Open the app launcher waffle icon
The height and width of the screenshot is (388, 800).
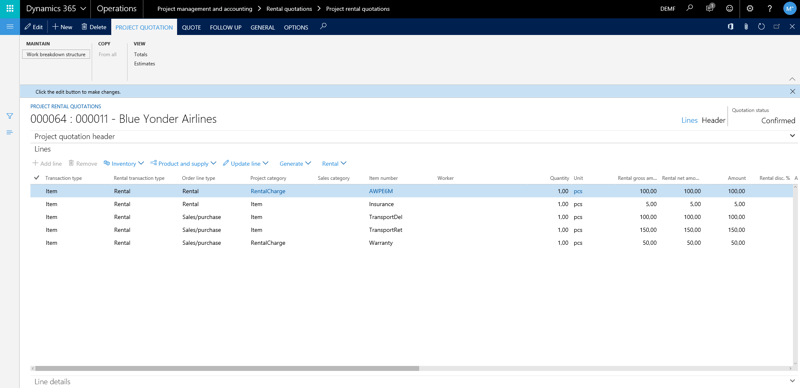[10, 9]
